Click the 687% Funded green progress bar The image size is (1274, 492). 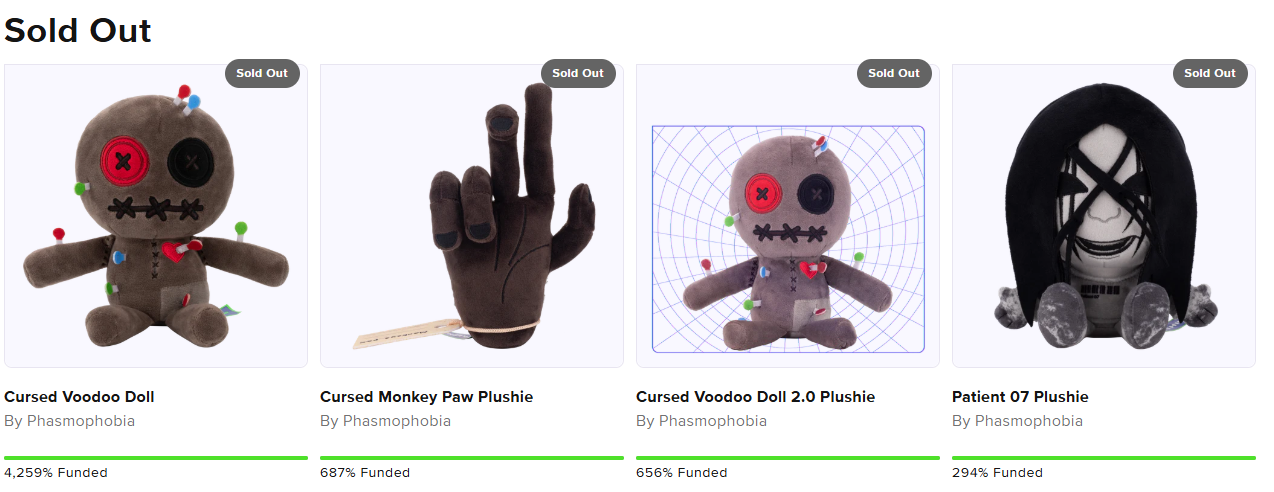tap(472, 458)
